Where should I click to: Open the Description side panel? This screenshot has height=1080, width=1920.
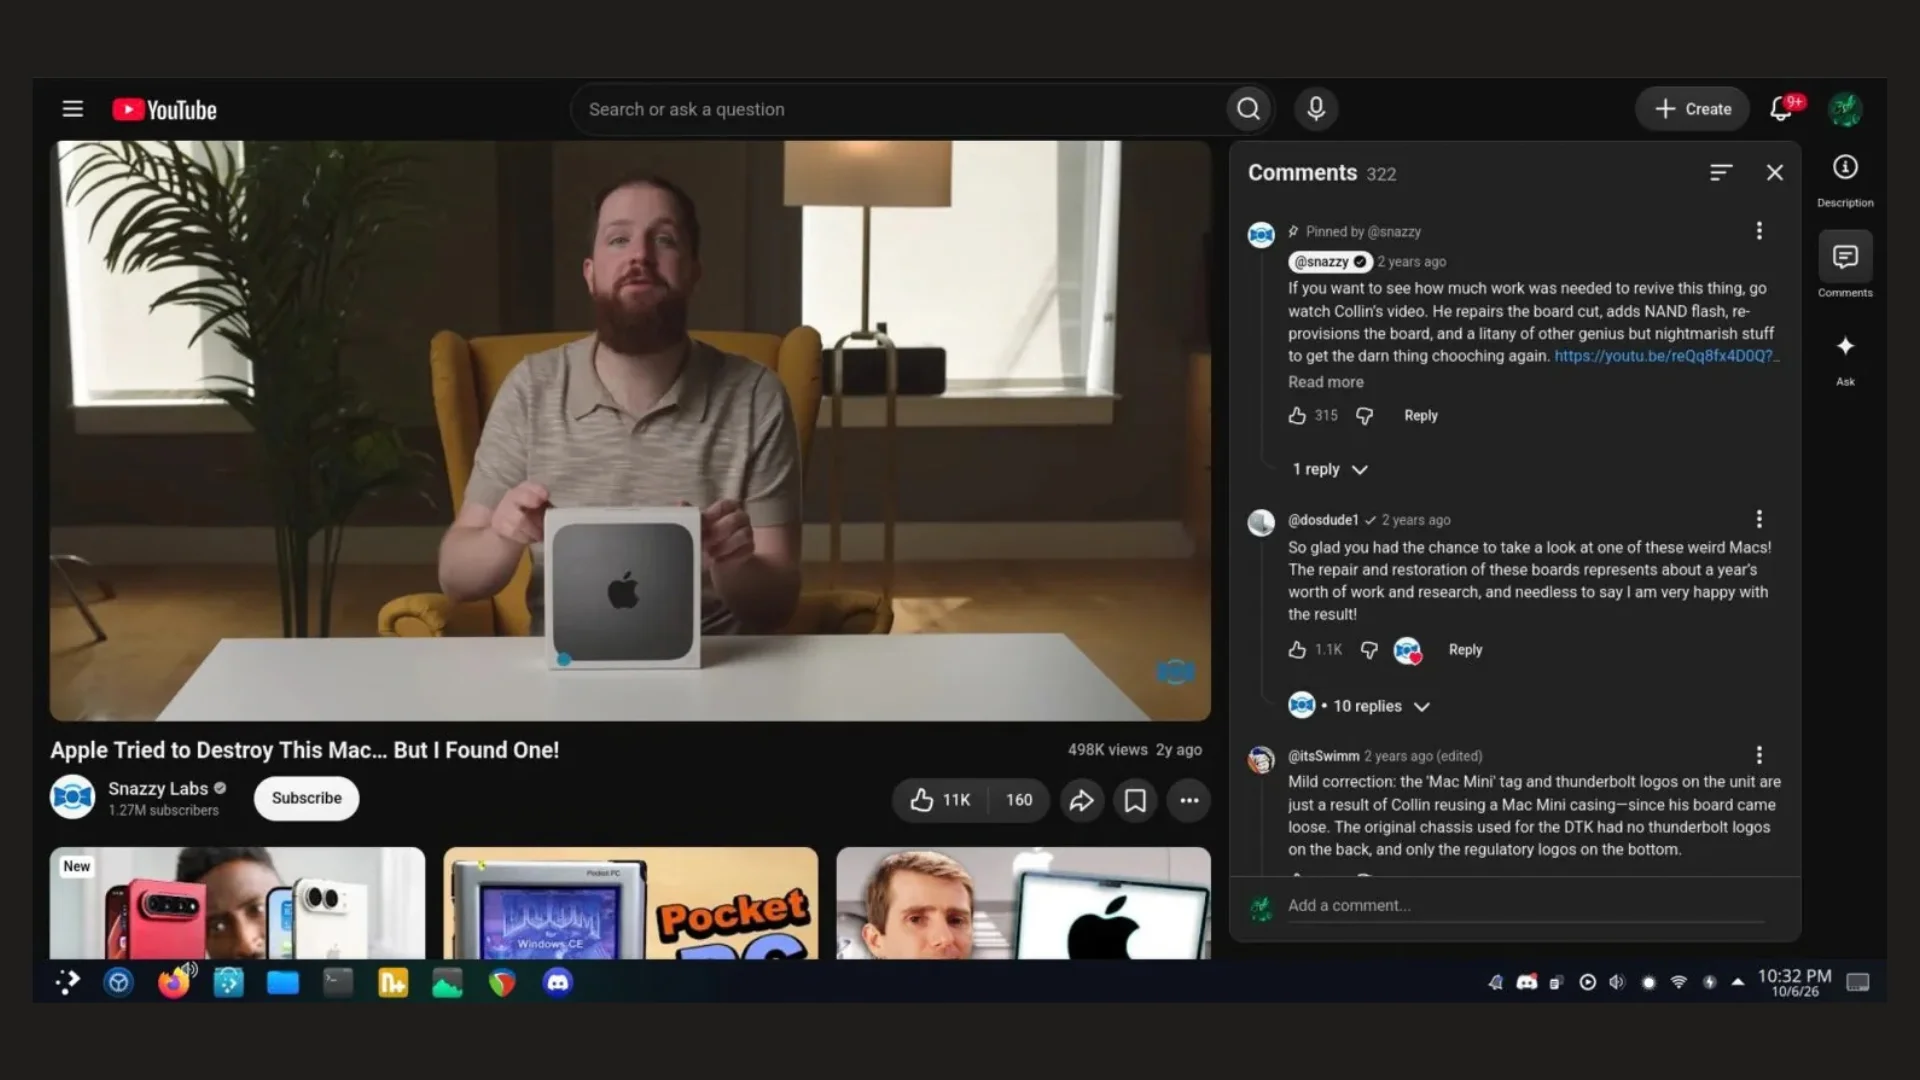pos(1845,180)
